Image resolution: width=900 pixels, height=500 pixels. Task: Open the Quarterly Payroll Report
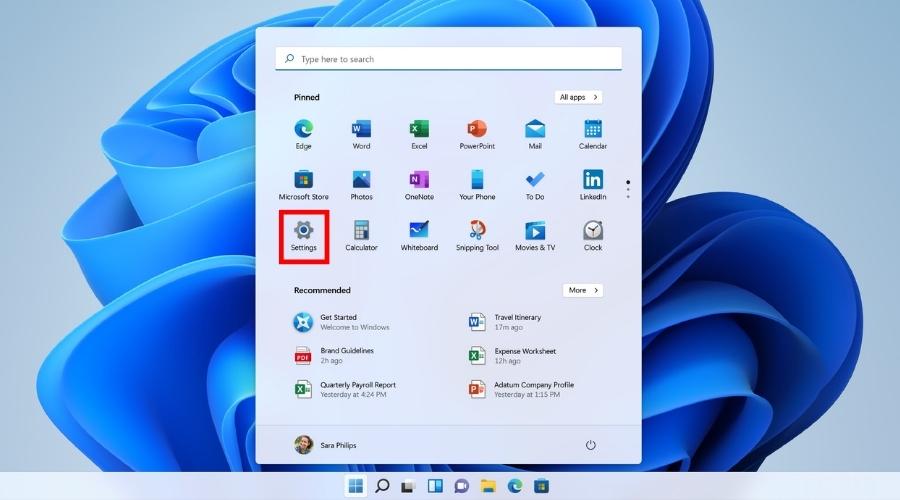344,389
